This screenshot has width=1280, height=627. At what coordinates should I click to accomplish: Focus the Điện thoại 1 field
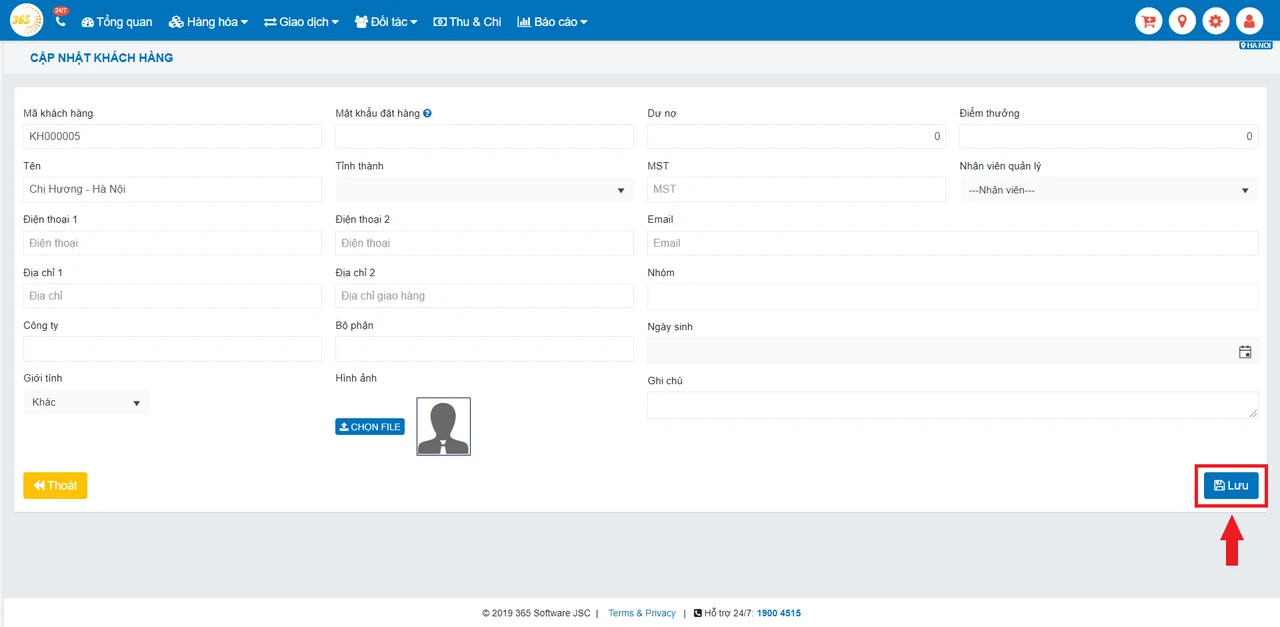(172, 243)
